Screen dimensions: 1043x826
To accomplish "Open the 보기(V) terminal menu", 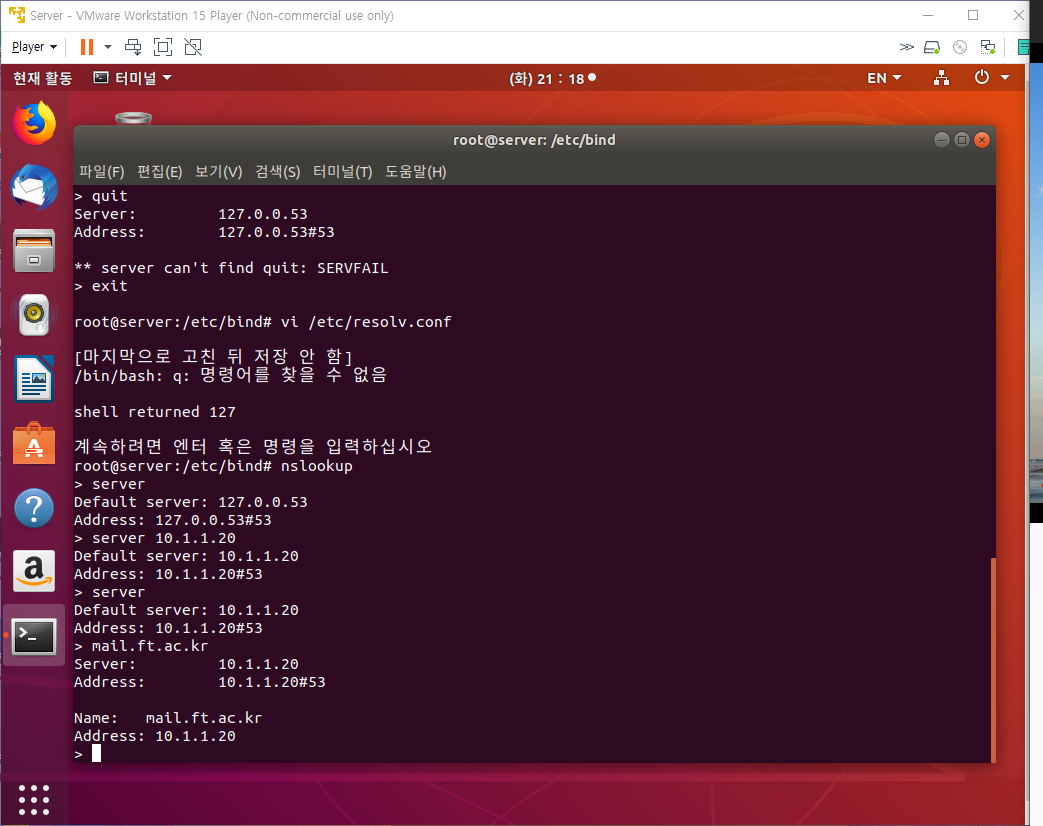I will [x=218, y=172].
